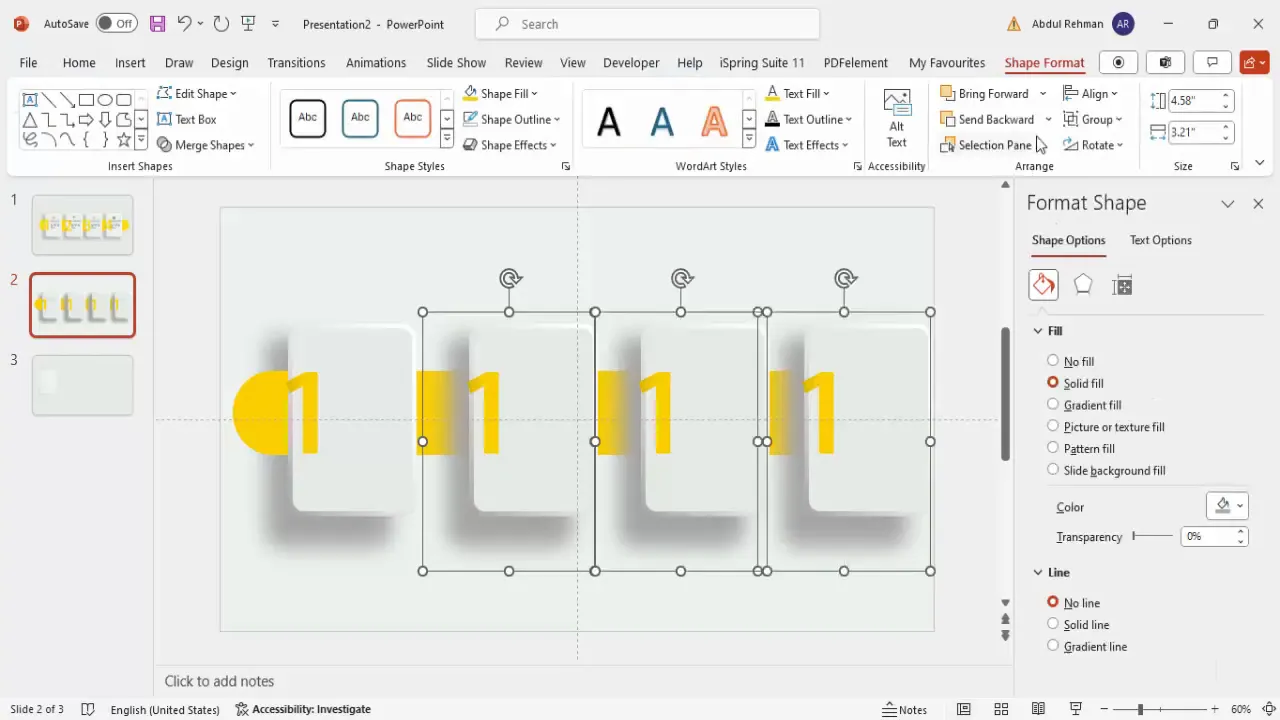Viewport: 1280px width, 720px height.
Task: Choose the black A WordArt style
Action: pos(609,122)
